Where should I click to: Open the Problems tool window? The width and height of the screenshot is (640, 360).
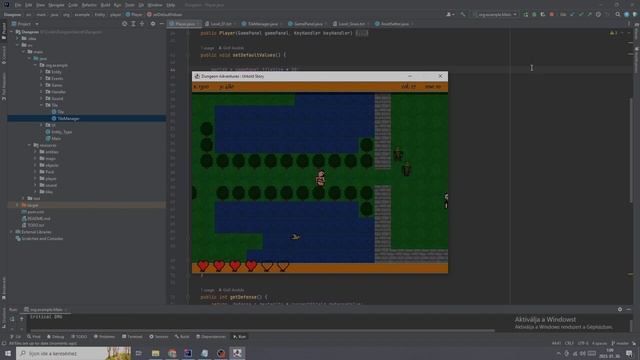104,337
